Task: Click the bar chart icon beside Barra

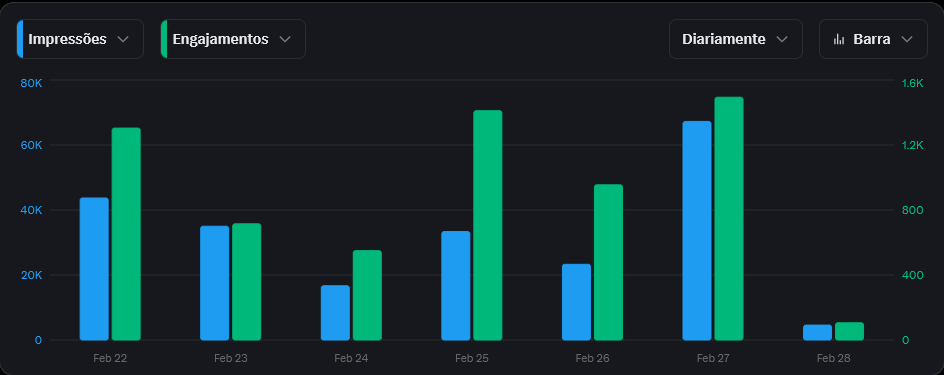Action: [839, 40]
